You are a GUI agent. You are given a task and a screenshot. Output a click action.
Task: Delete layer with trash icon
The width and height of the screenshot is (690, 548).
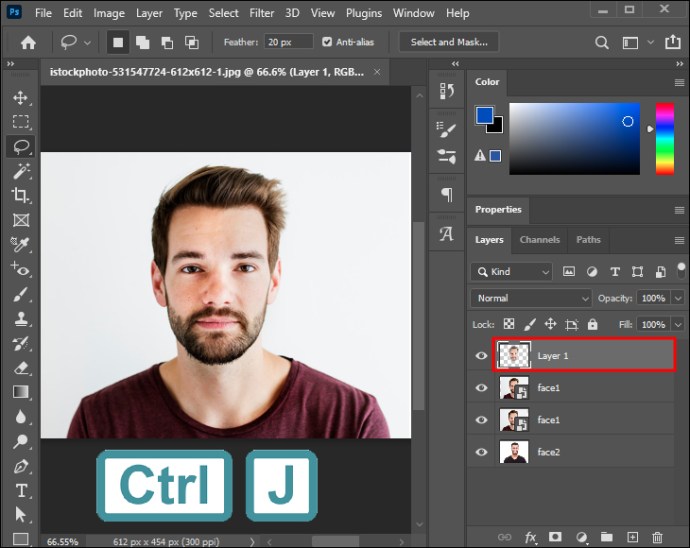[x=657, y=537]
